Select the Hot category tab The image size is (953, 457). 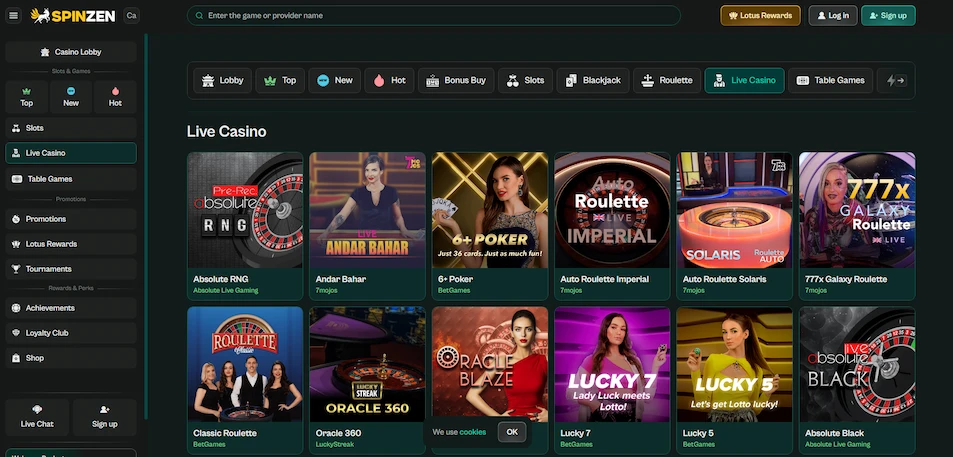click(x=390, y=80)
